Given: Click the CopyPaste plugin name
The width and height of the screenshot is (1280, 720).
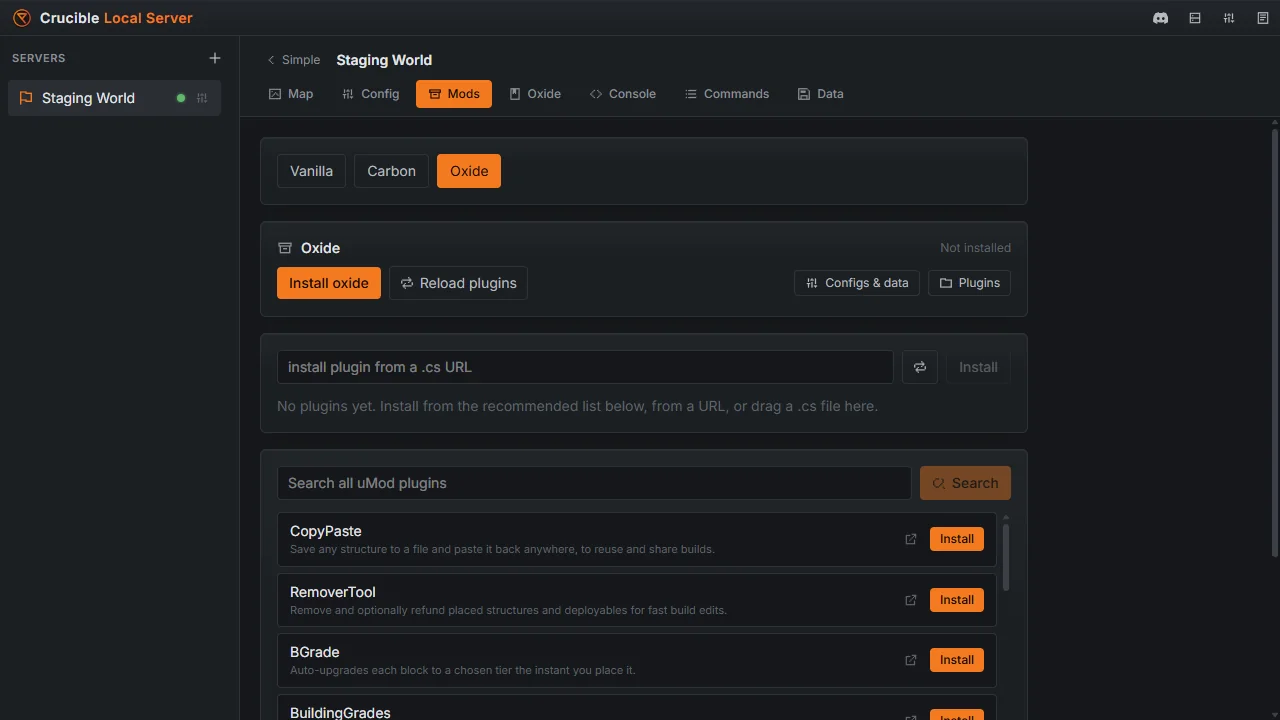Looking at the screenshot, I should 326,531.
